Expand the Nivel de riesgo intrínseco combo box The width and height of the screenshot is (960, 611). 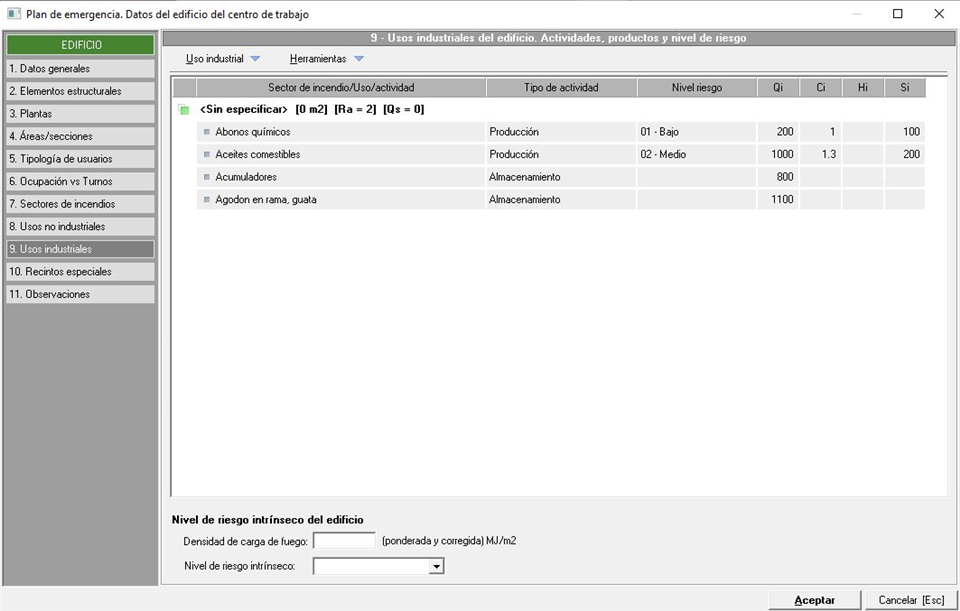pos(436,567)
